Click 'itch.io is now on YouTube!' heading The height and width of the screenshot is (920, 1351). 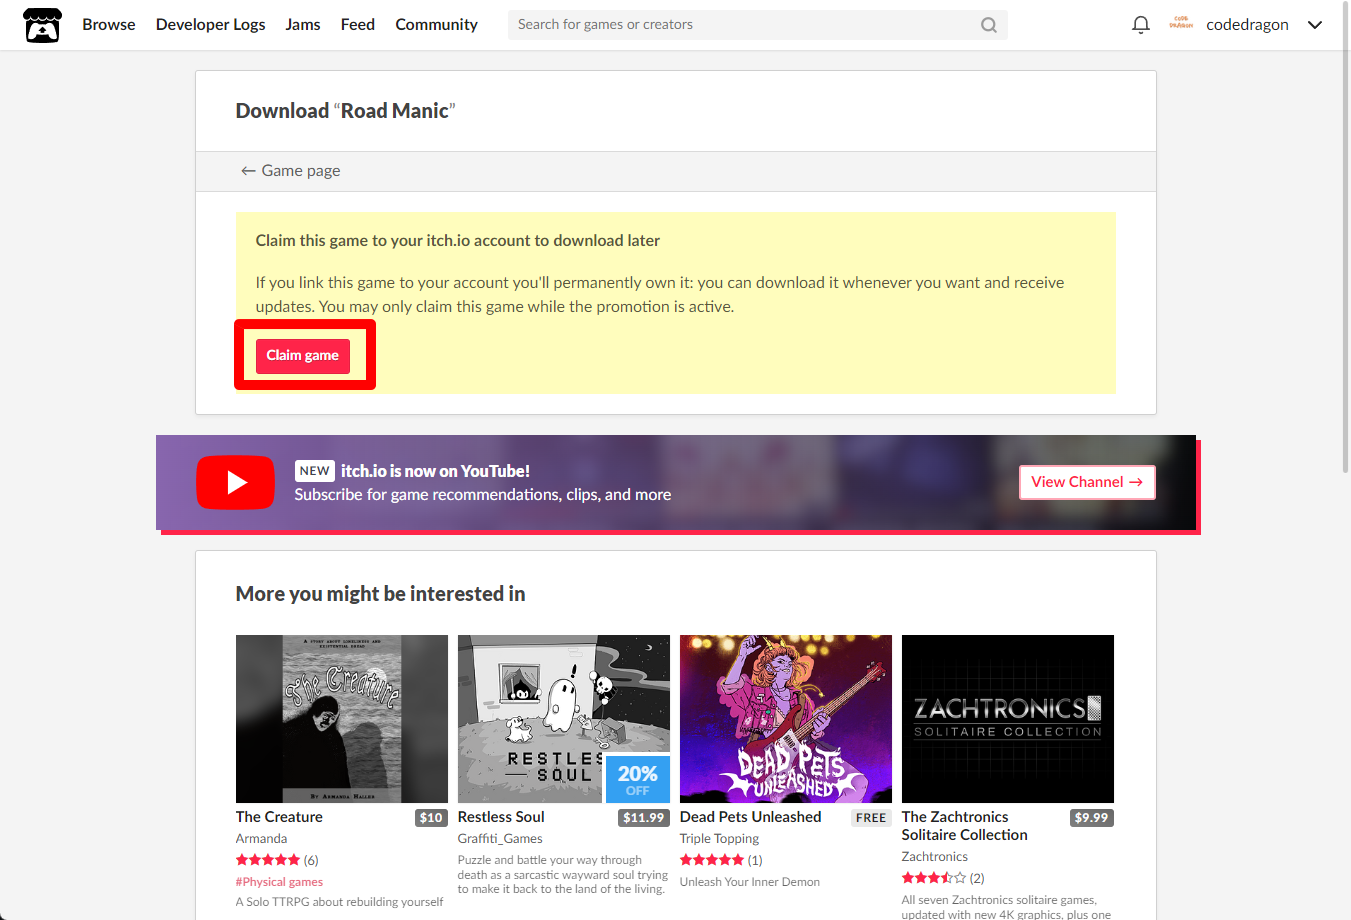coord(435,471)
